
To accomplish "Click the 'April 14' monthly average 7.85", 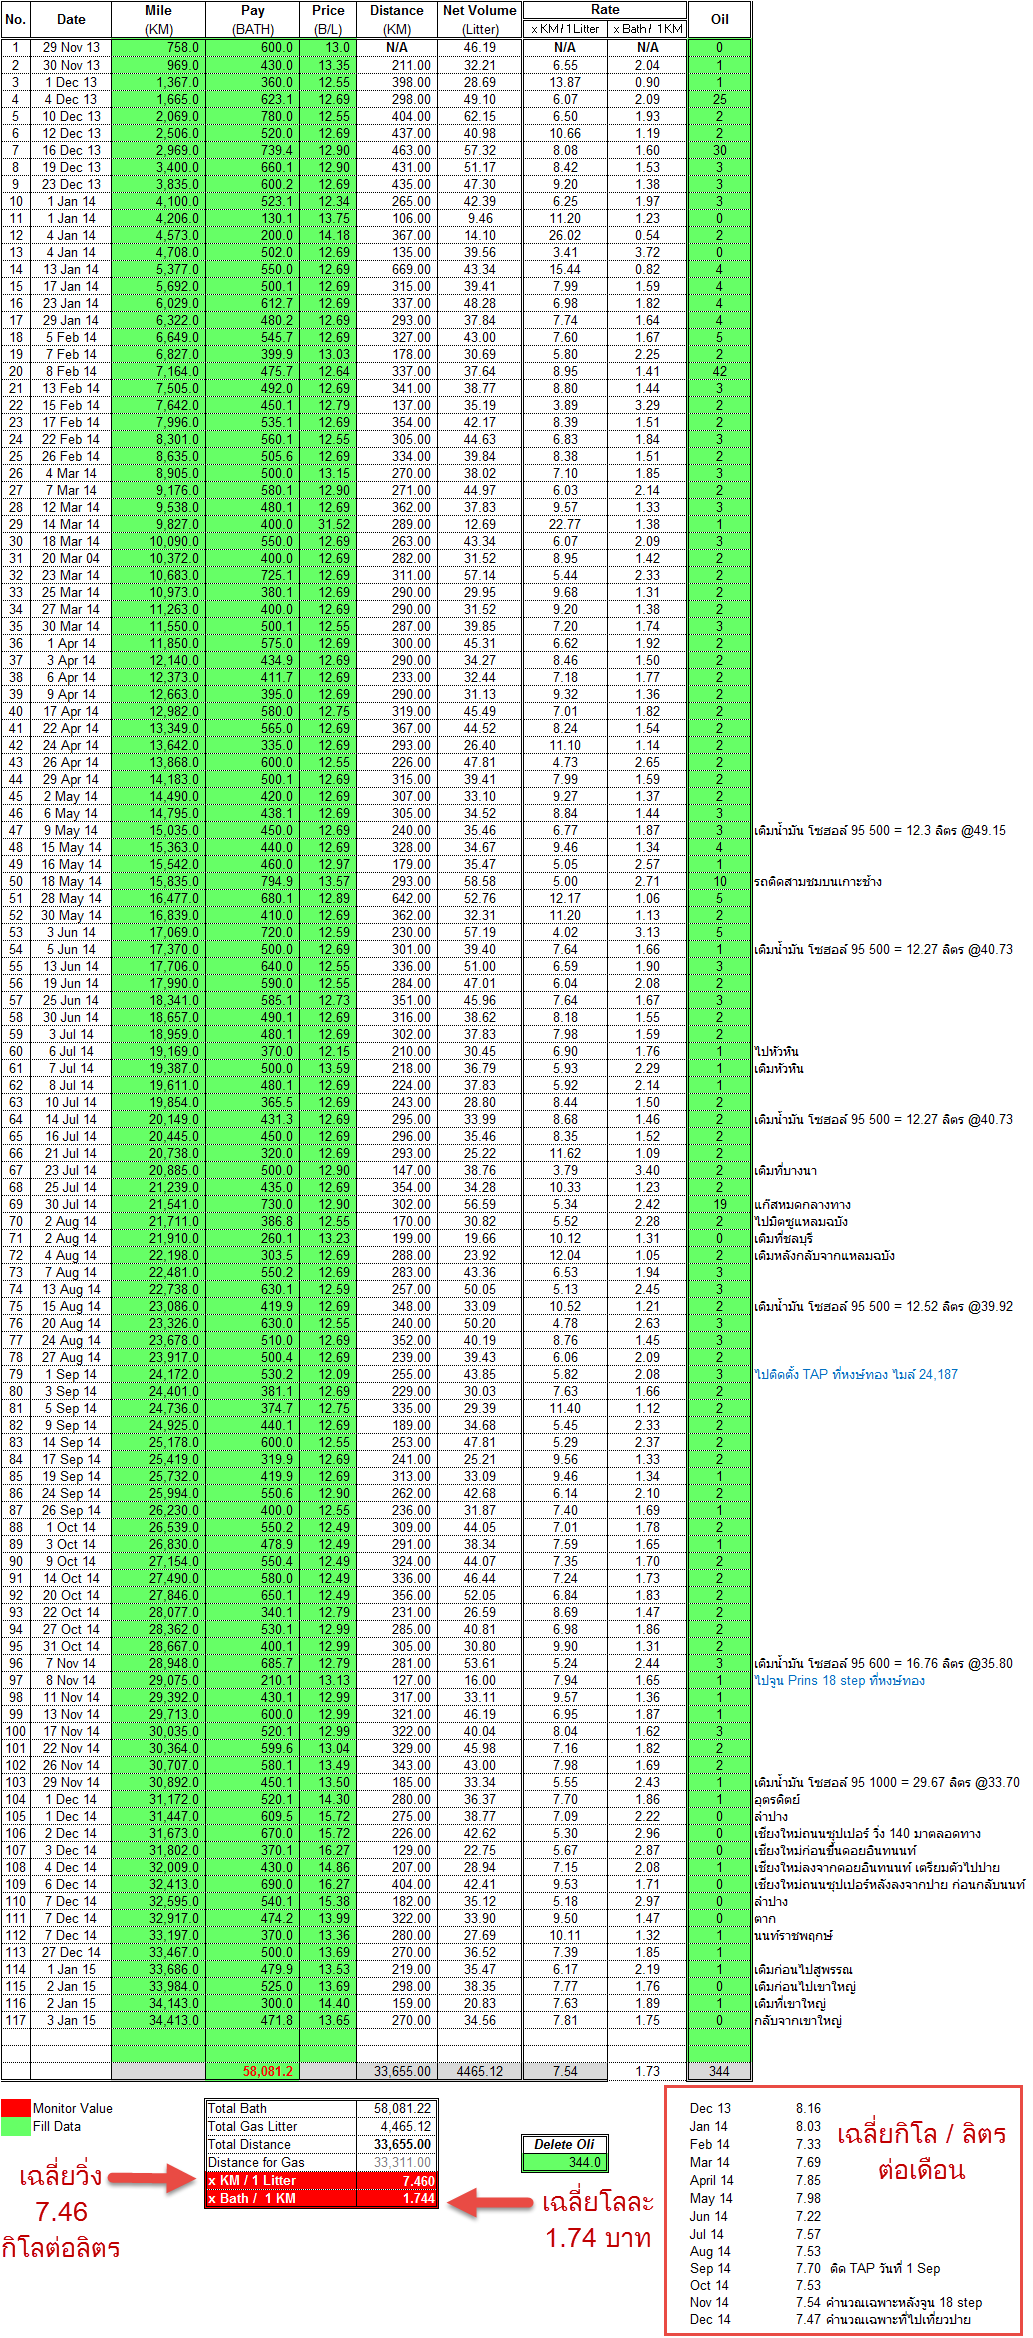I will [808, 2180].
